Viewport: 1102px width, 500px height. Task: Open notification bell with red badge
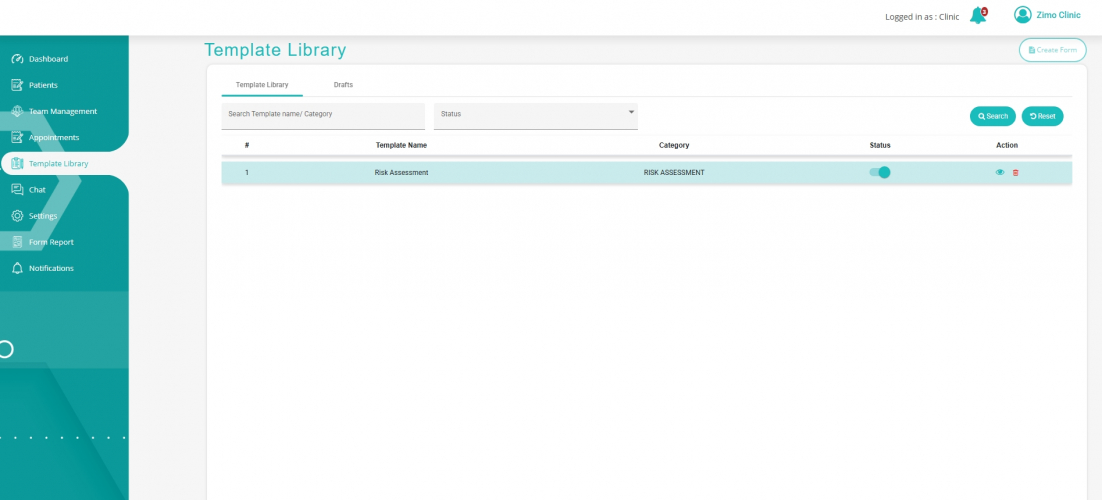click(978, 15)
